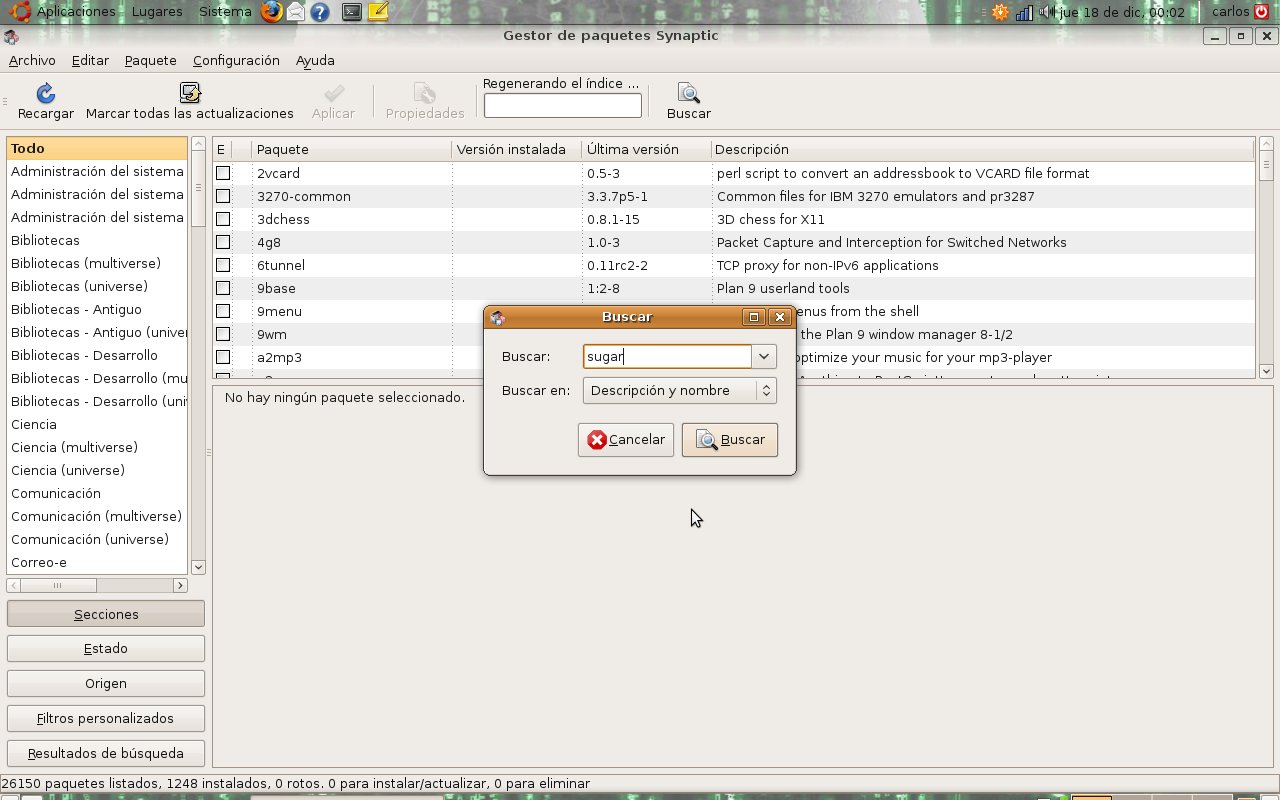The image size is (1280, 800).
Task: Toggle checkbox for package 6tunnel
Action: pyautogui.click(x=223, y=265)
